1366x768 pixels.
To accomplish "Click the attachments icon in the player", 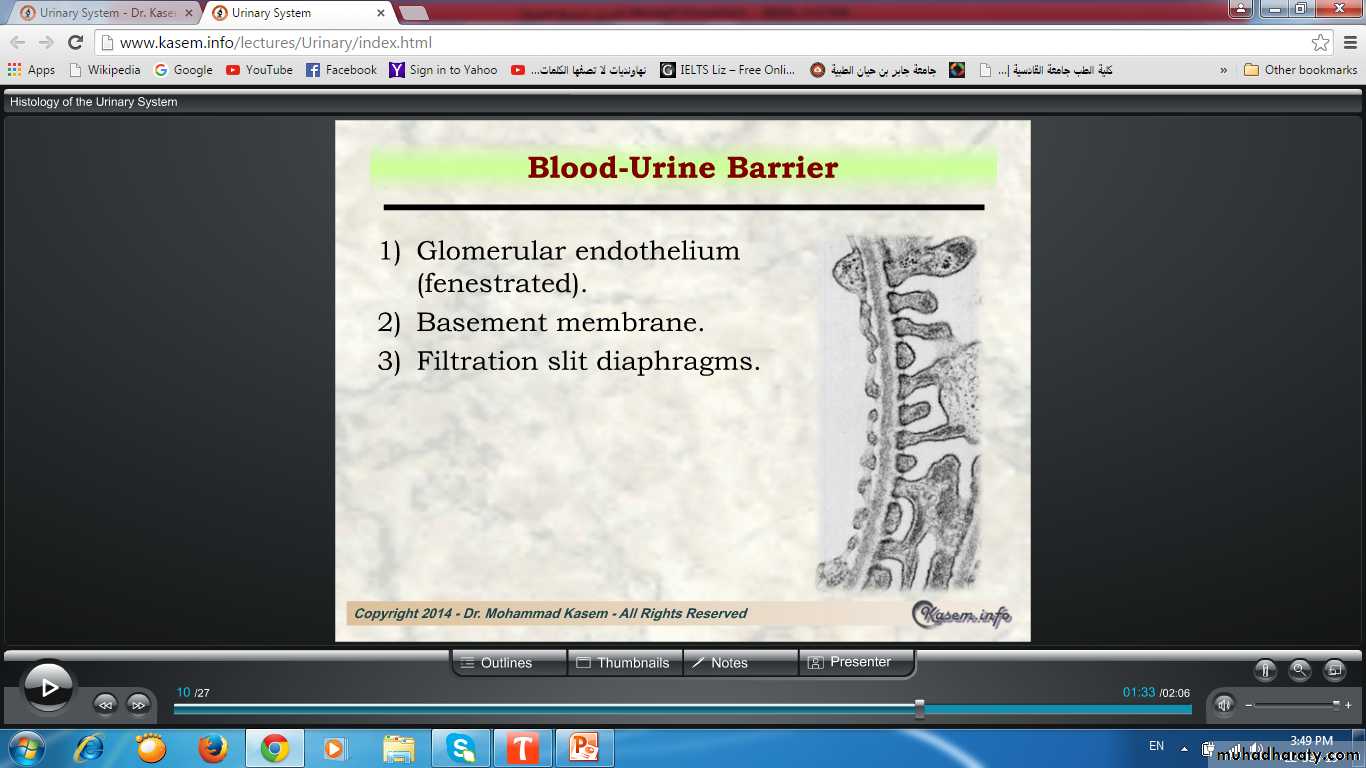I will [x=1265, y=670].
